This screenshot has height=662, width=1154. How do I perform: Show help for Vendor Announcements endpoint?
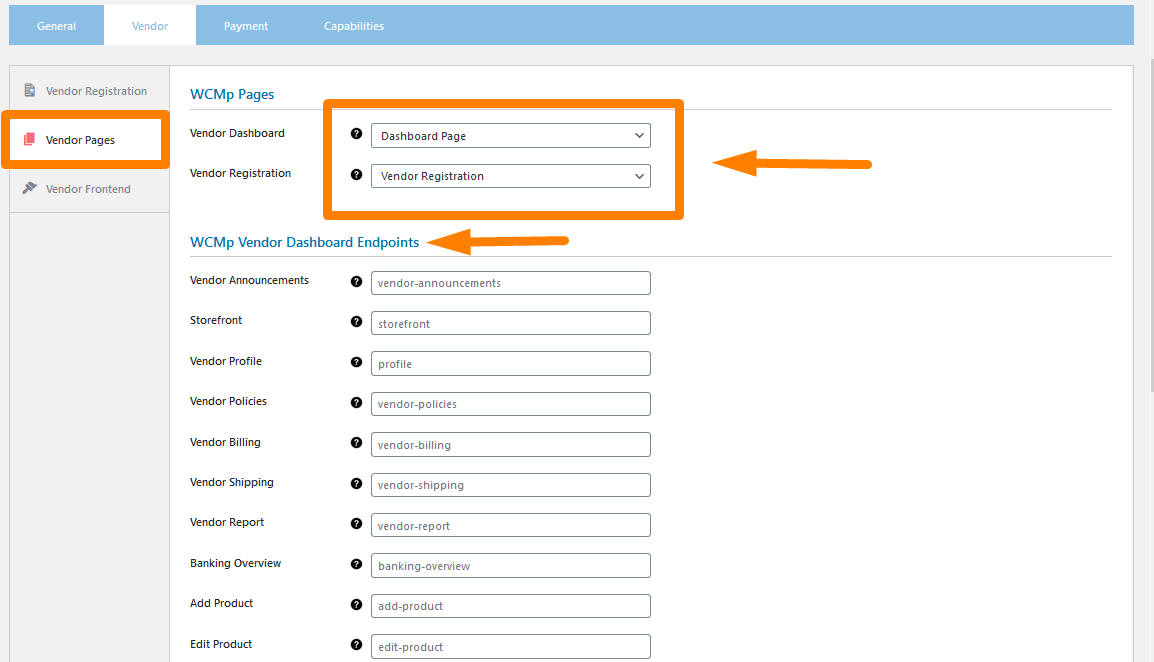[356, 281]
